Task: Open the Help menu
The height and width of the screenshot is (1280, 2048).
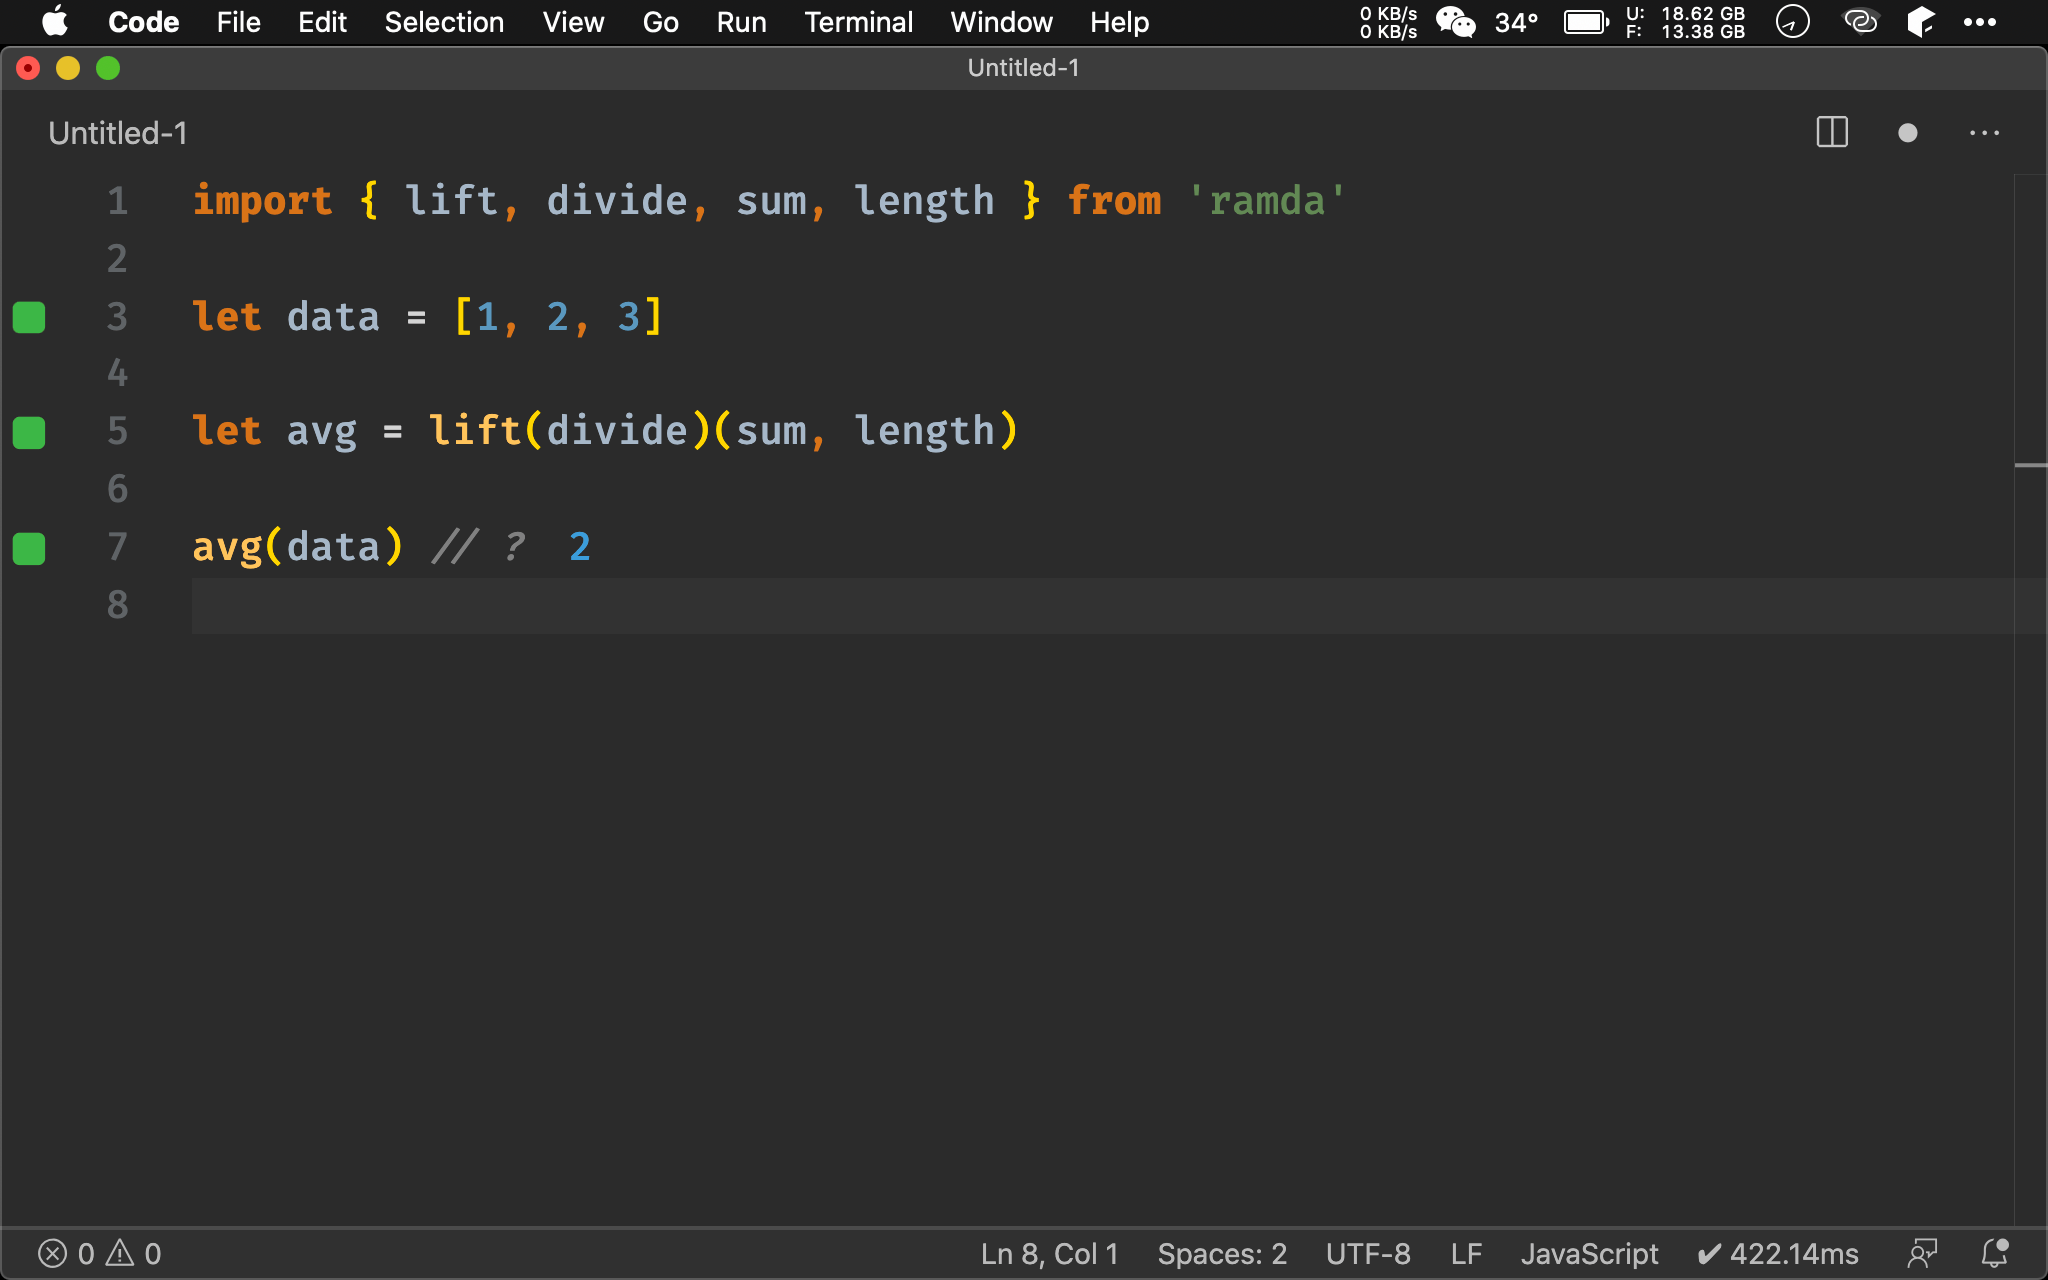Action: click(1119, 22)
